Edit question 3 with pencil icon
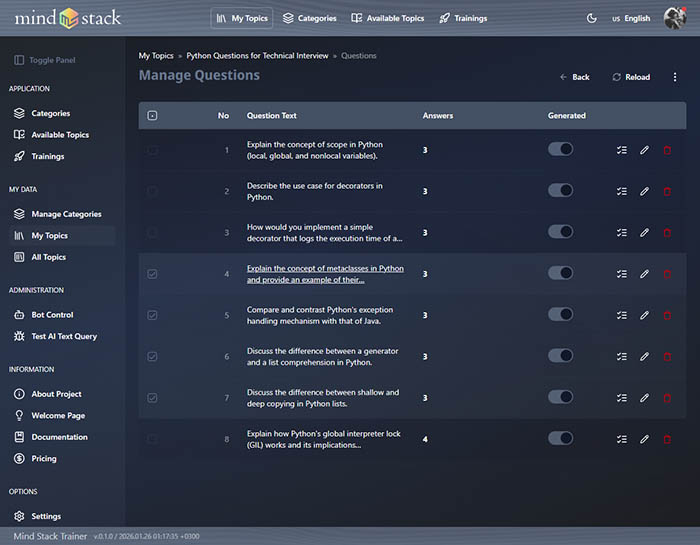Viewport: 700px width, 545px height. click(644, 233)
